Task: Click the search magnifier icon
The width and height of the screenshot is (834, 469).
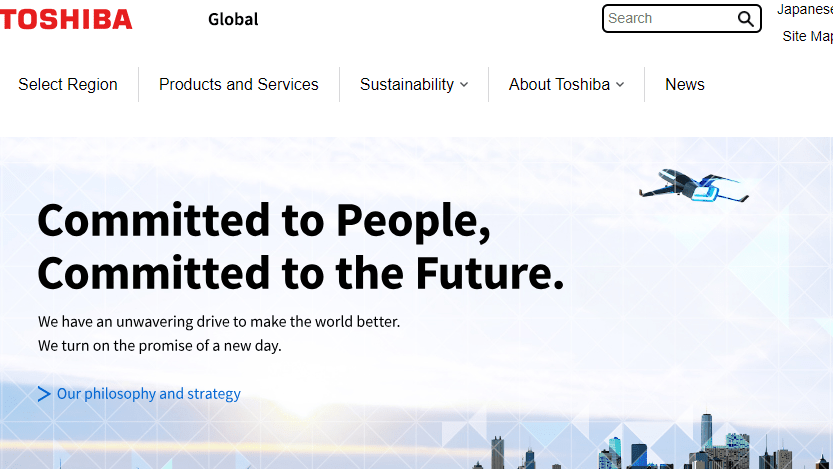Action: [746, 19]
